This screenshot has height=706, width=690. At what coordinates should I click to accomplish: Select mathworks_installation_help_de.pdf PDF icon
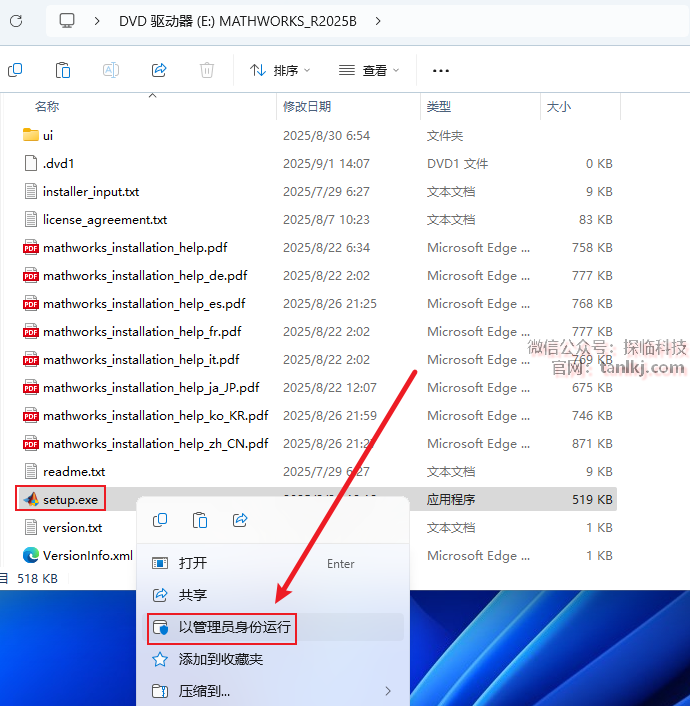[x=31, y=276]
